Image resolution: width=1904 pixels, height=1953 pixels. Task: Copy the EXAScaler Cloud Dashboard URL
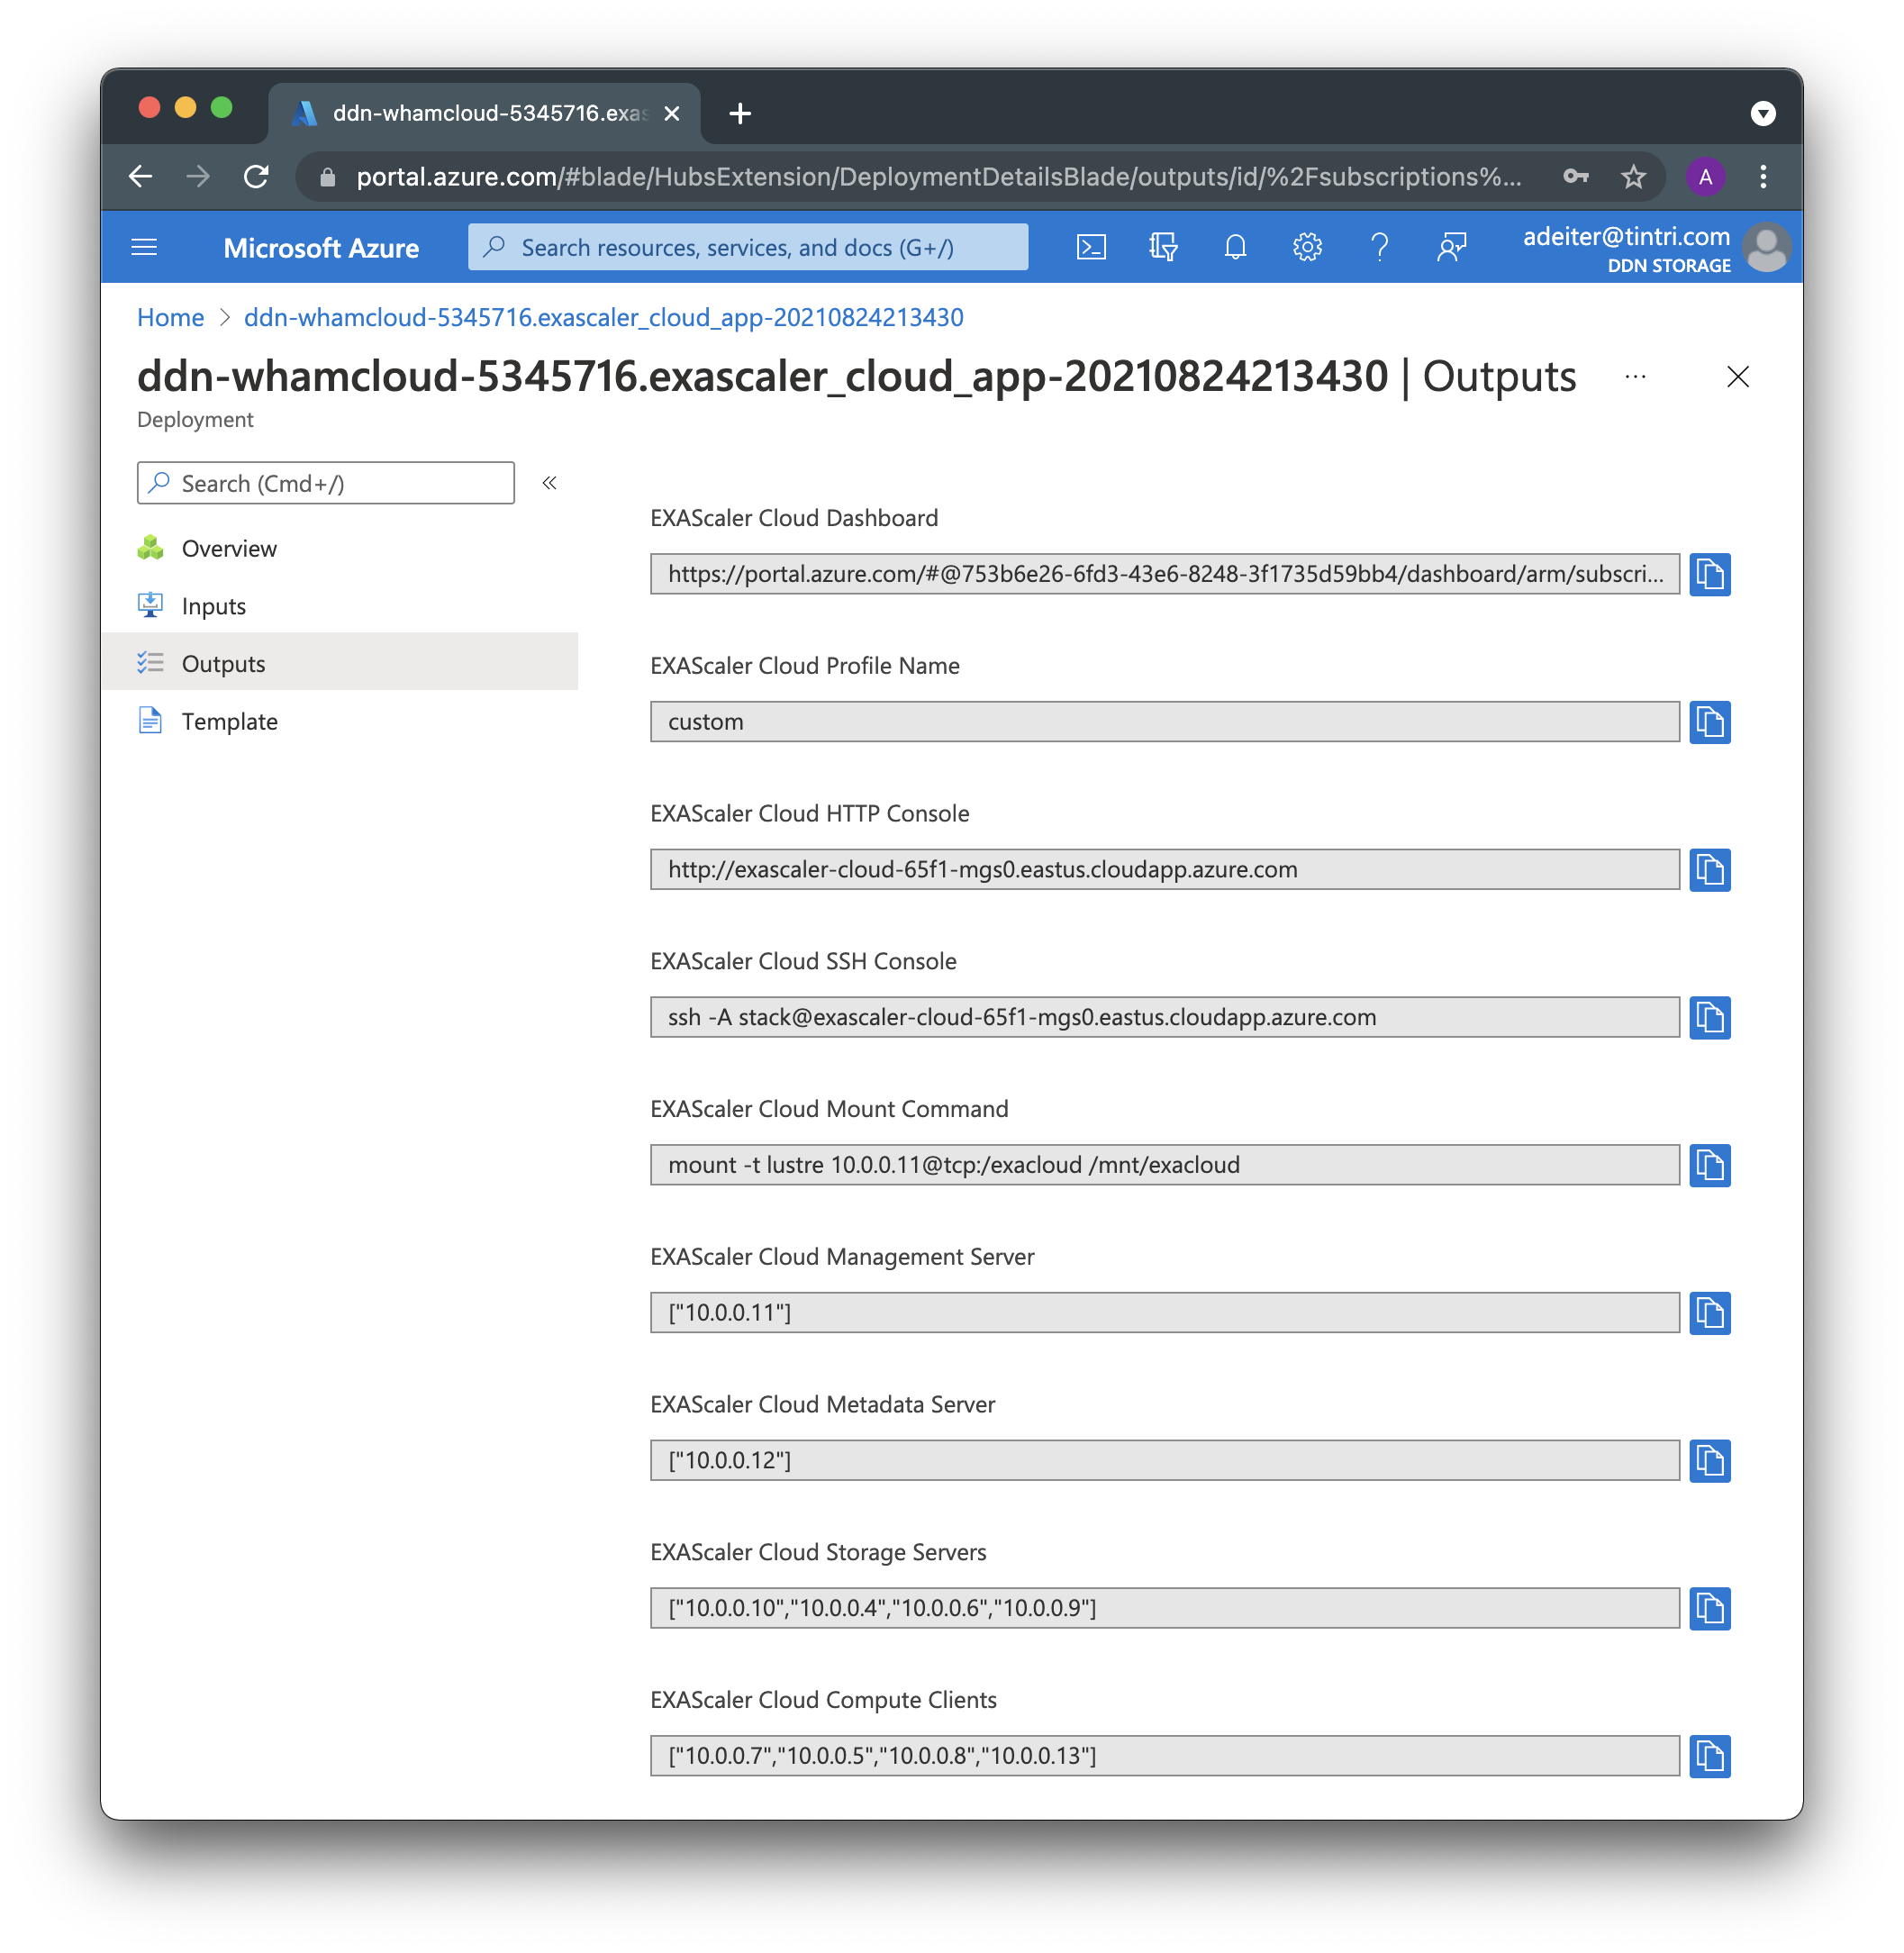coord(1709,574)
